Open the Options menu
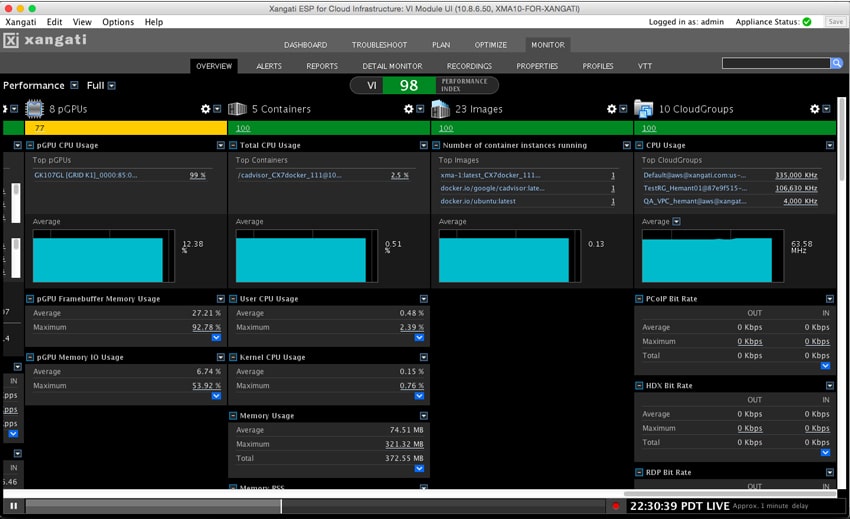The image size is (850, 519). coord(118,22)
